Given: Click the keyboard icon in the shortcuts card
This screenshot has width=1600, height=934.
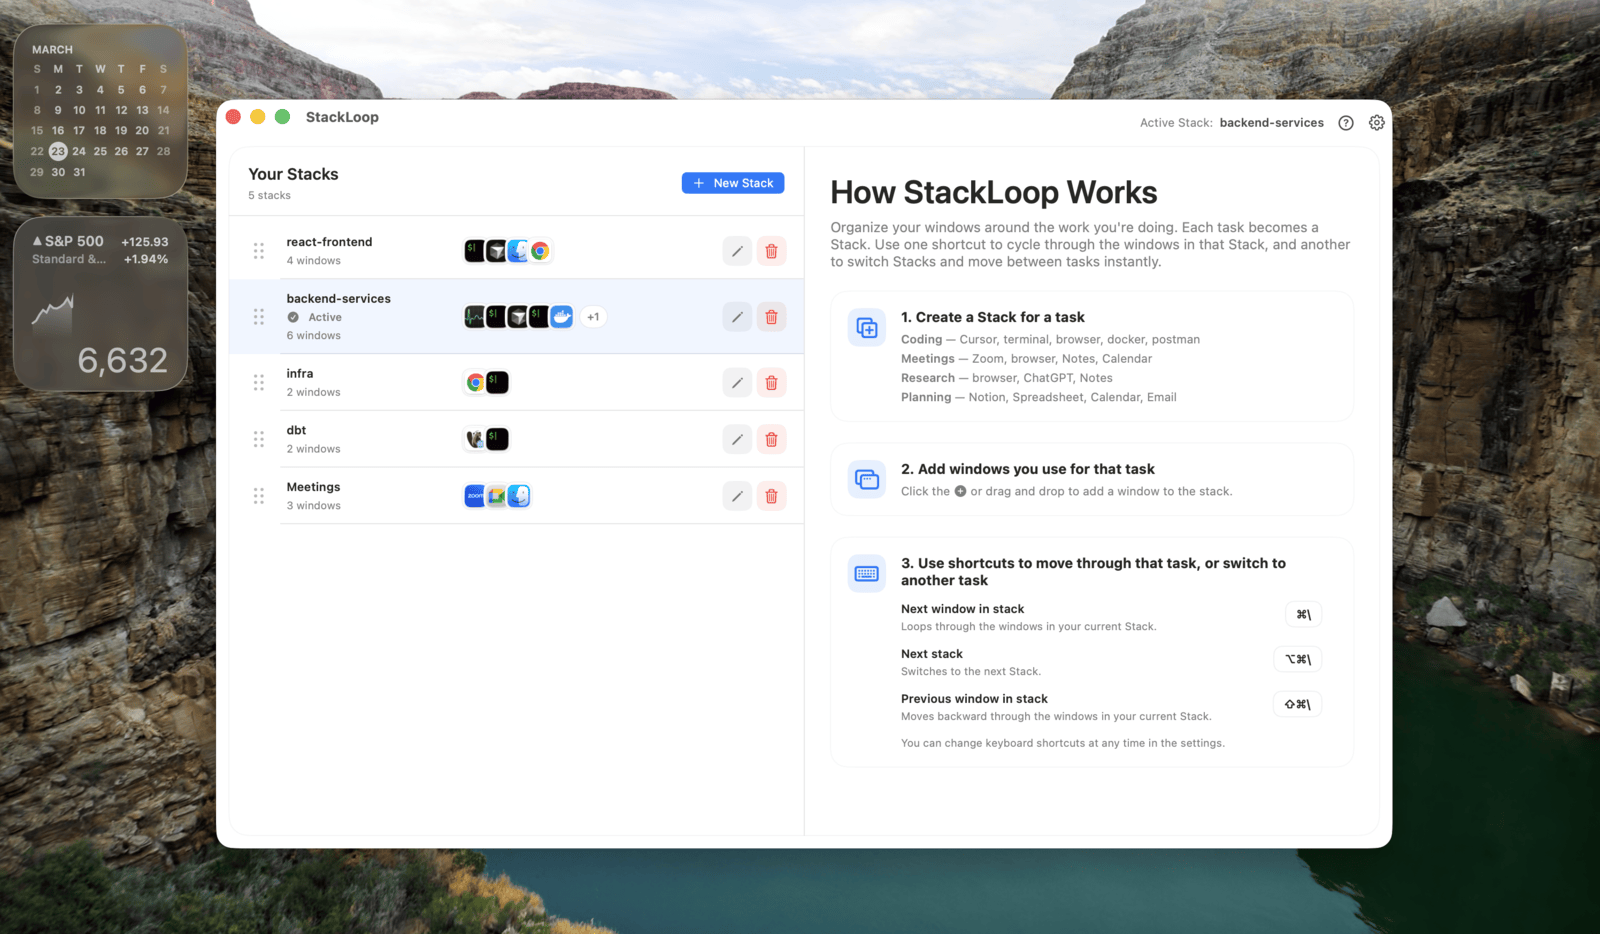Looking at the screenshot, I should [866, 572].
